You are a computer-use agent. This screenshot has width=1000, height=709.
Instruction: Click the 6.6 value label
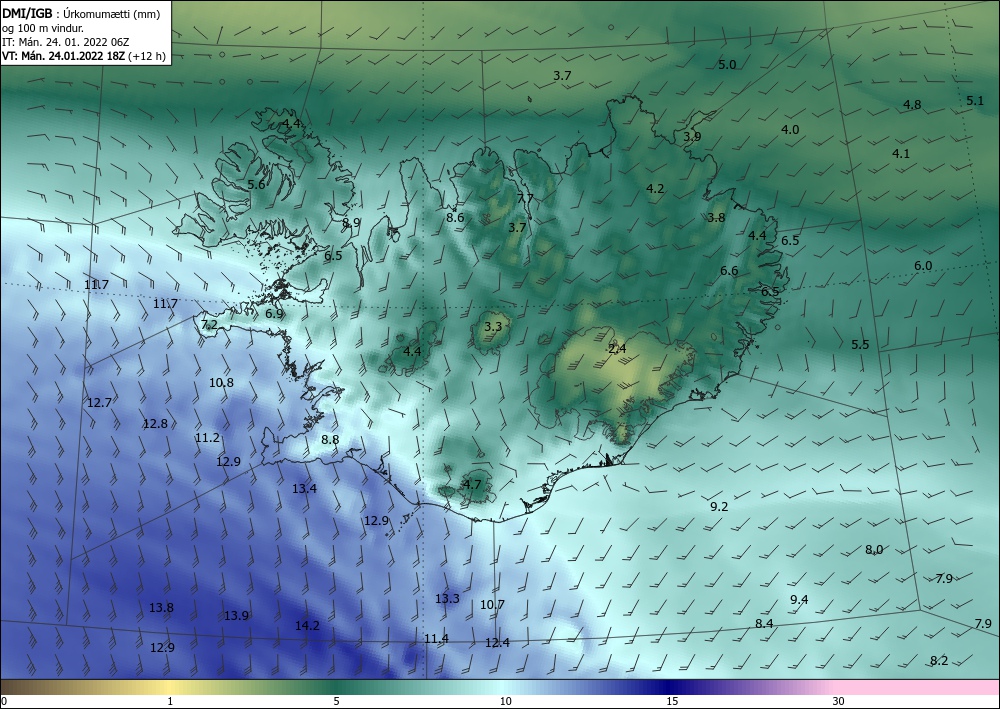point(729,270)
